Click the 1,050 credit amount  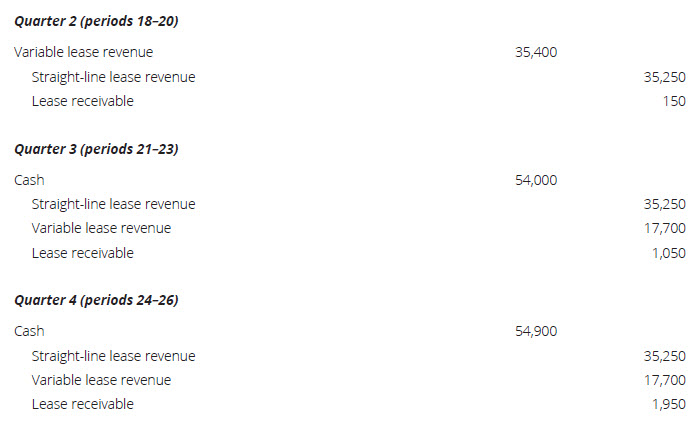[x=669, y=253]
